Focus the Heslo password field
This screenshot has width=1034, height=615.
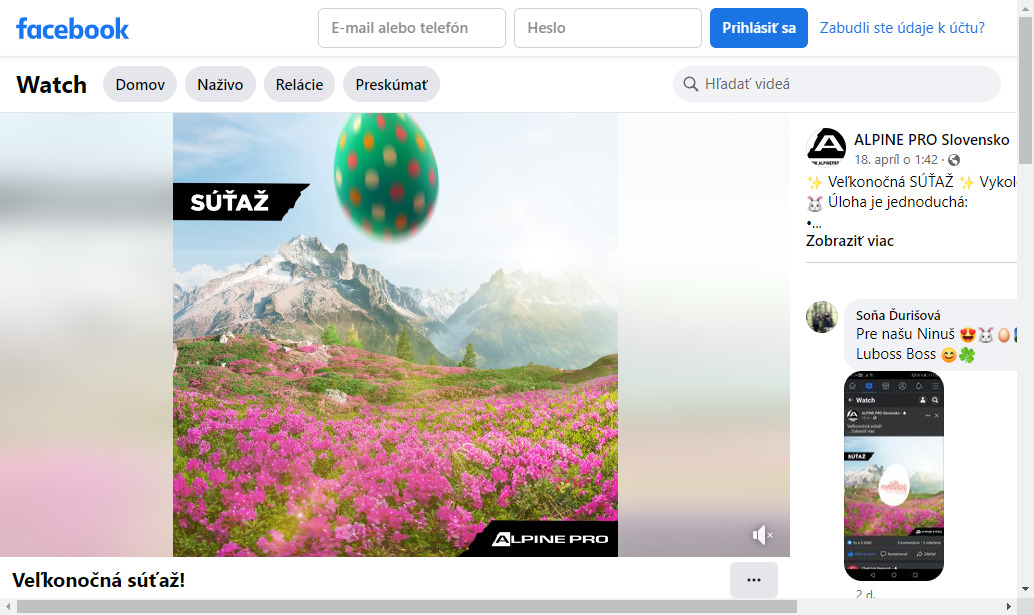608,28
